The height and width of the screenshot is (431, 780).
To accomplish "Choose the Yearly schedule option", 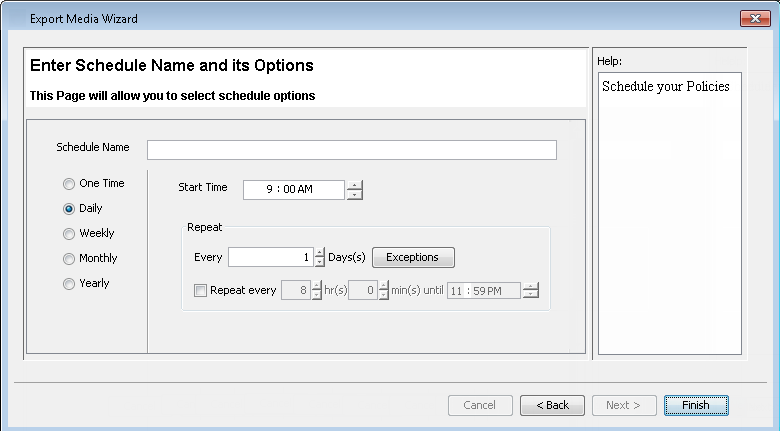I will 69,284.
